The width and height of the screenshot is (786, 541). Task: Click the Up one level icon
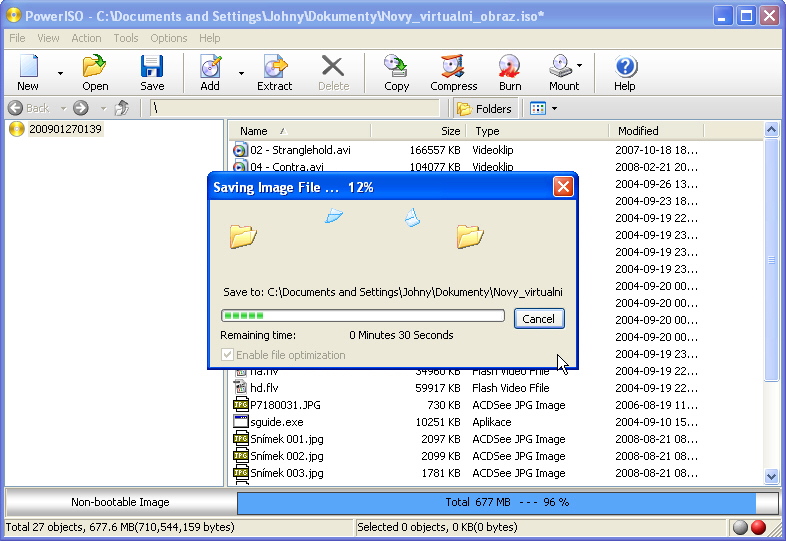click(122, 108)
